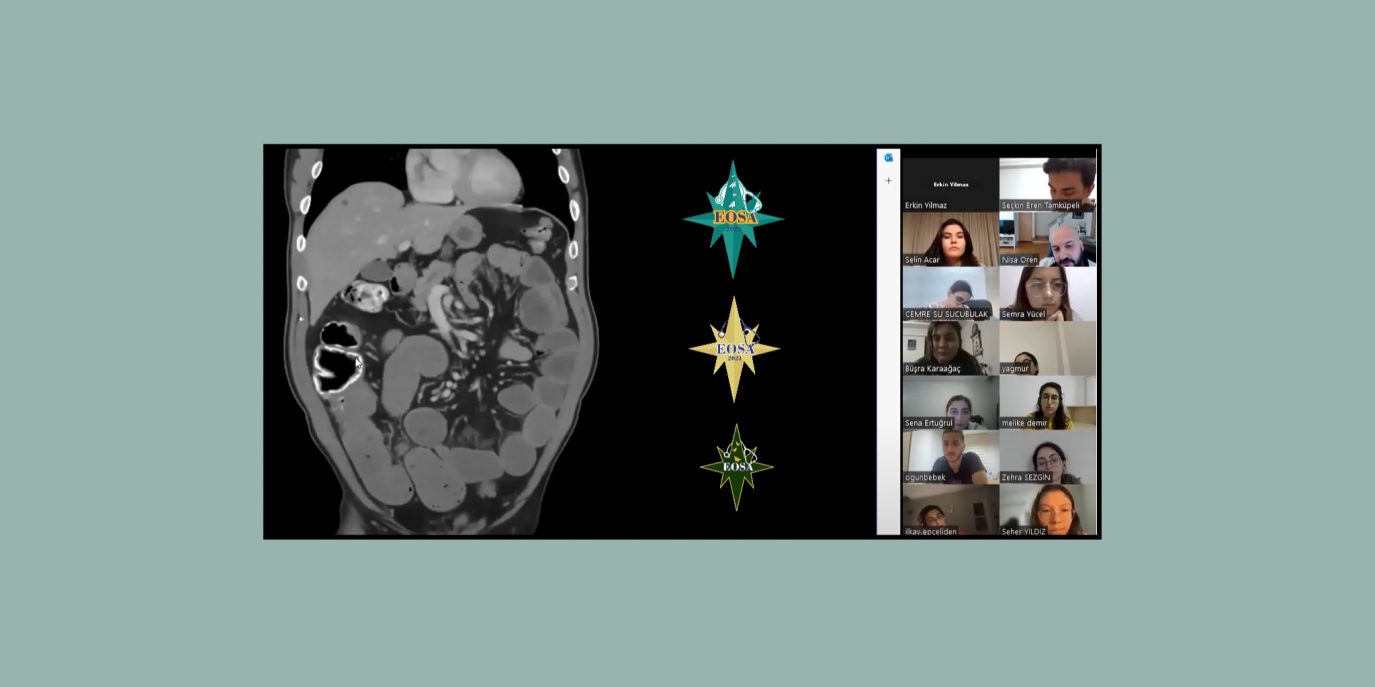Click the plus icon in the sidebar

[x=888, y=181]
